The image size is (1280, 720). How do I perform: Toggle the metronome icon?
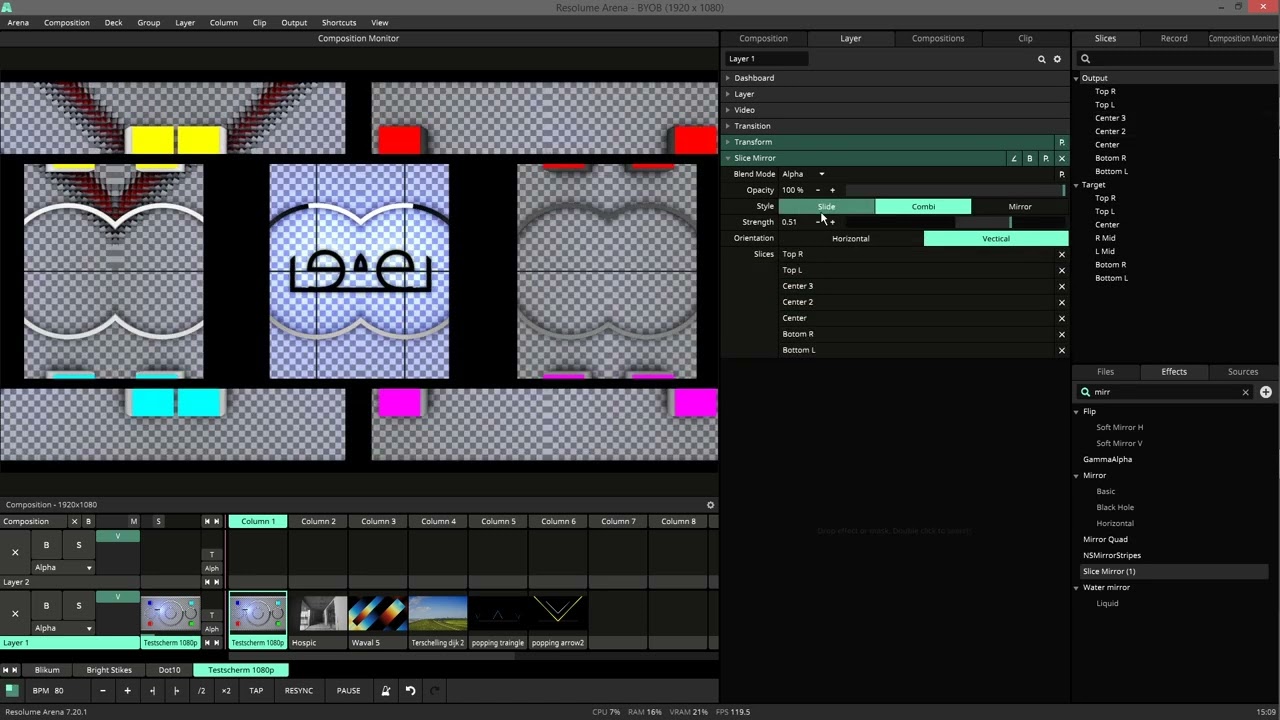coord(385,691)
